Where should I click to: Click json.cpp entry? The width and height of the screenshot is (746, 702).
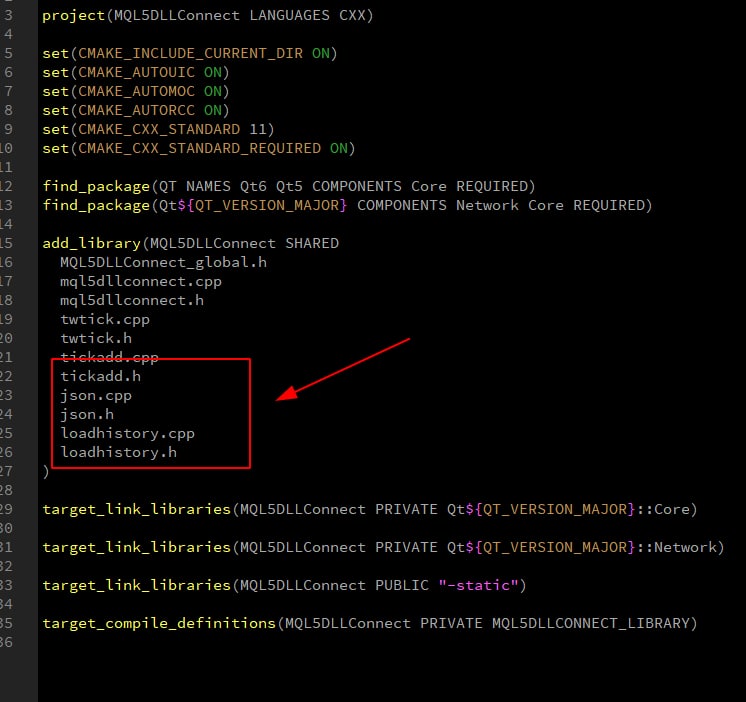tap(96, 396)
